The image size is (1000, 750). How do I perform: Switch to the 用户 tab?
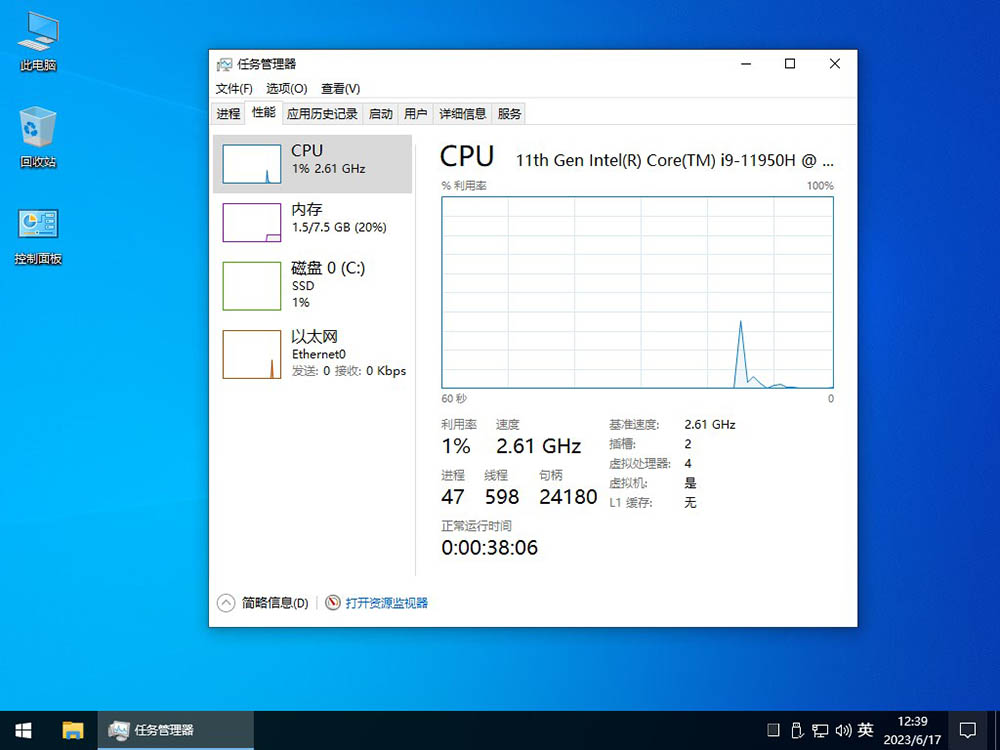pos(416,114)
